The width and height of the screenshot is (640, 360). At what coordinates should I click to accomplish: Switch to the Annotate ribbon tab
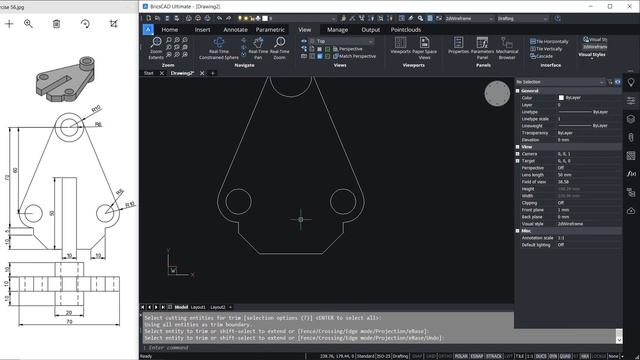coord(236,30)
